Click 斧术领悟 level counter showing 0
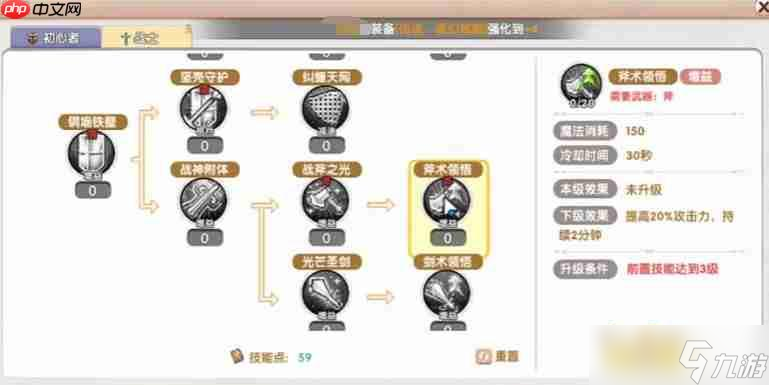Image resolution: width=769 pixels, height=385 pixels. (x=448, y=238)
